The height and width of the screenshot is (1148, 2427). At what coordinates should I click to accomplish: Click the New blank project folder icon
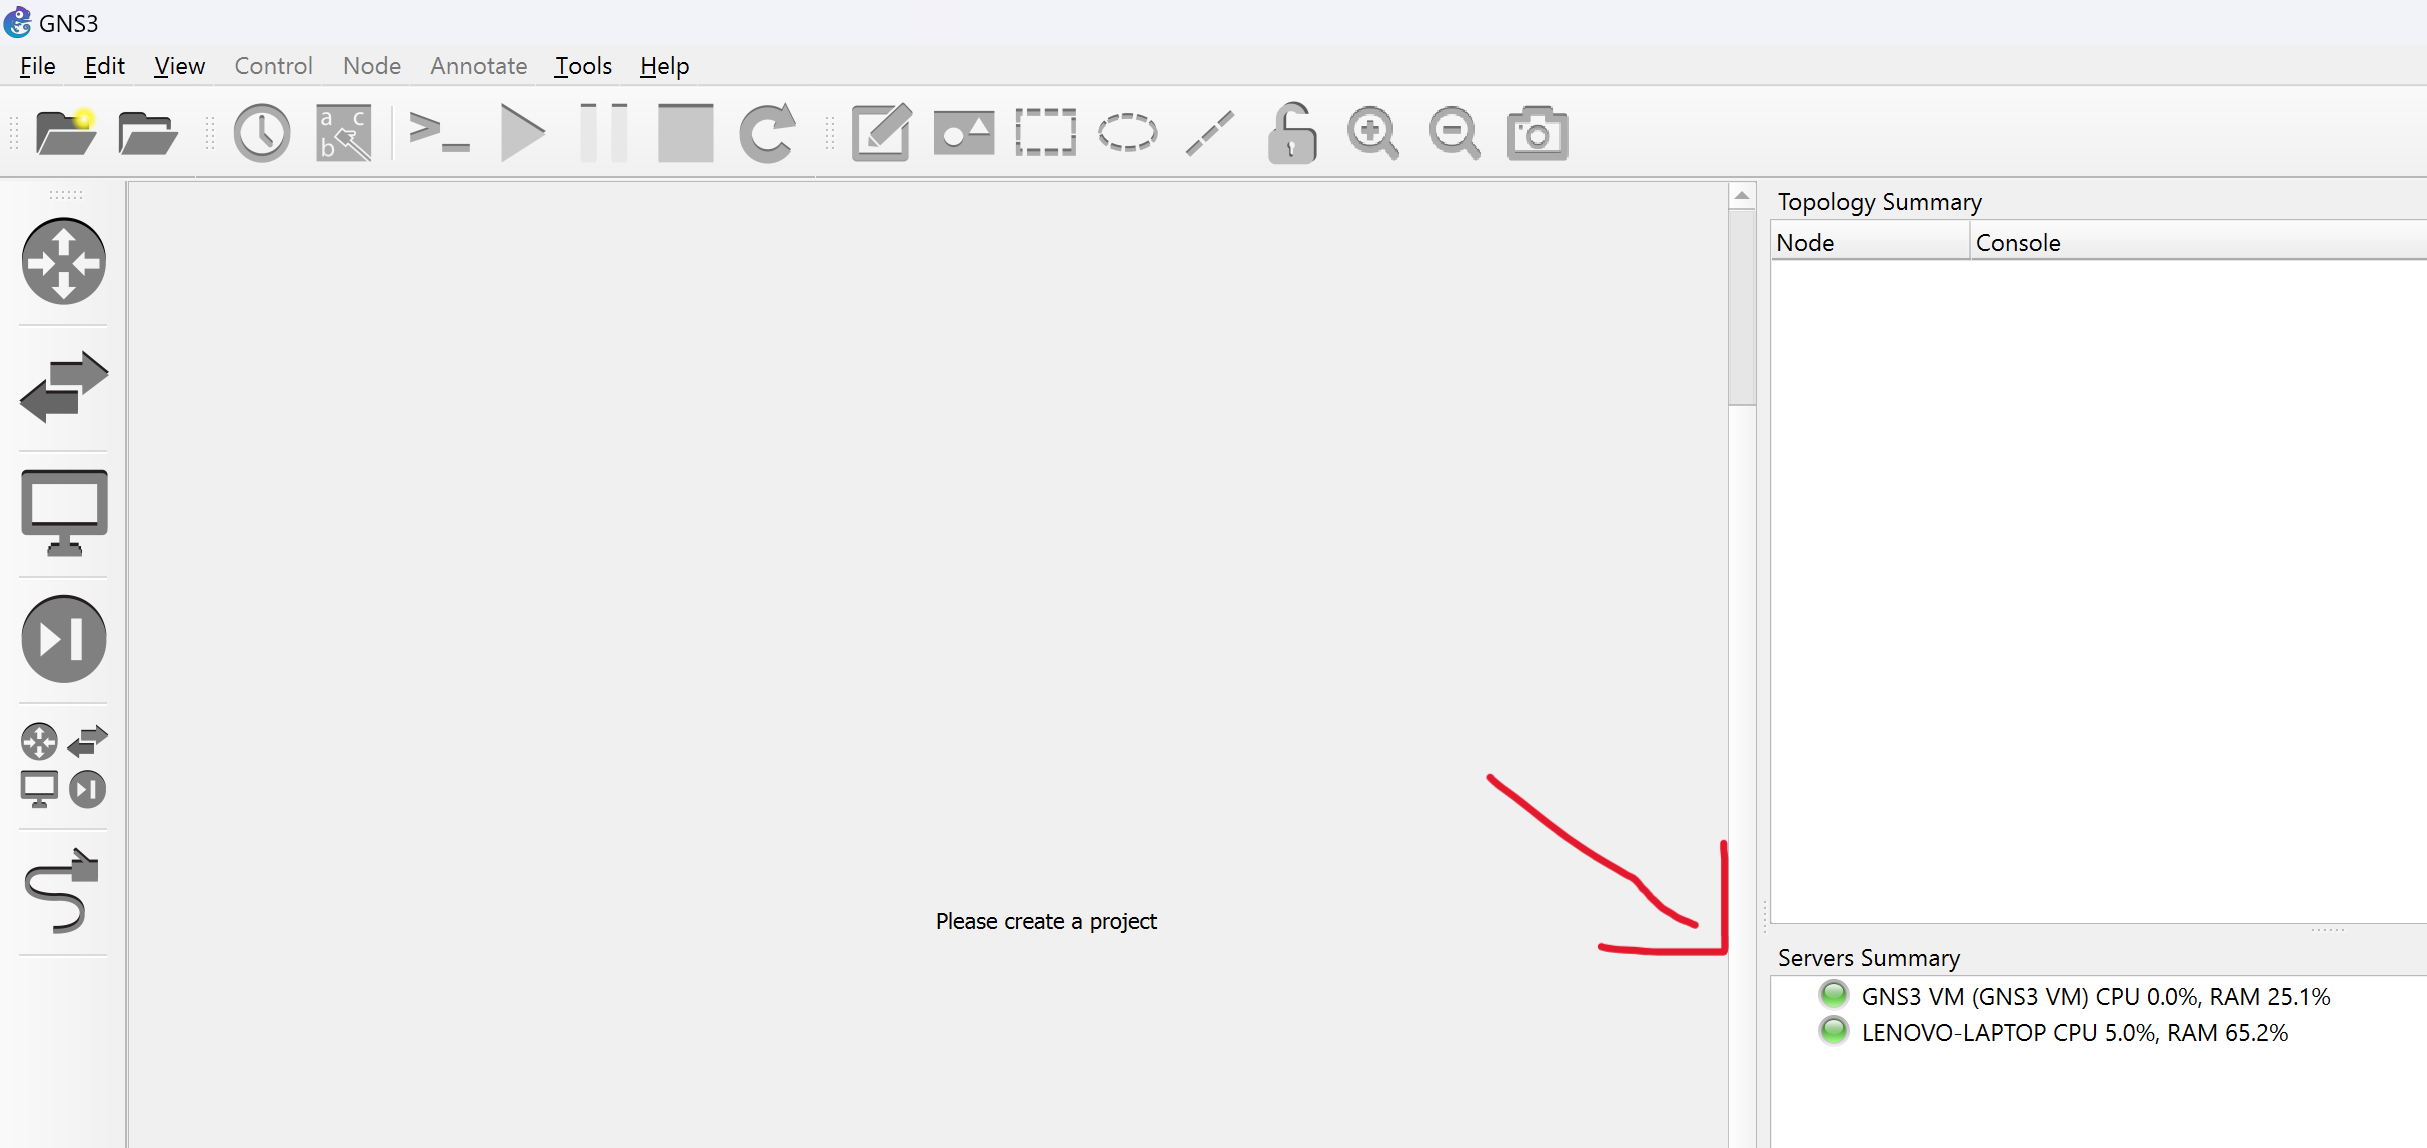(65, 132)
